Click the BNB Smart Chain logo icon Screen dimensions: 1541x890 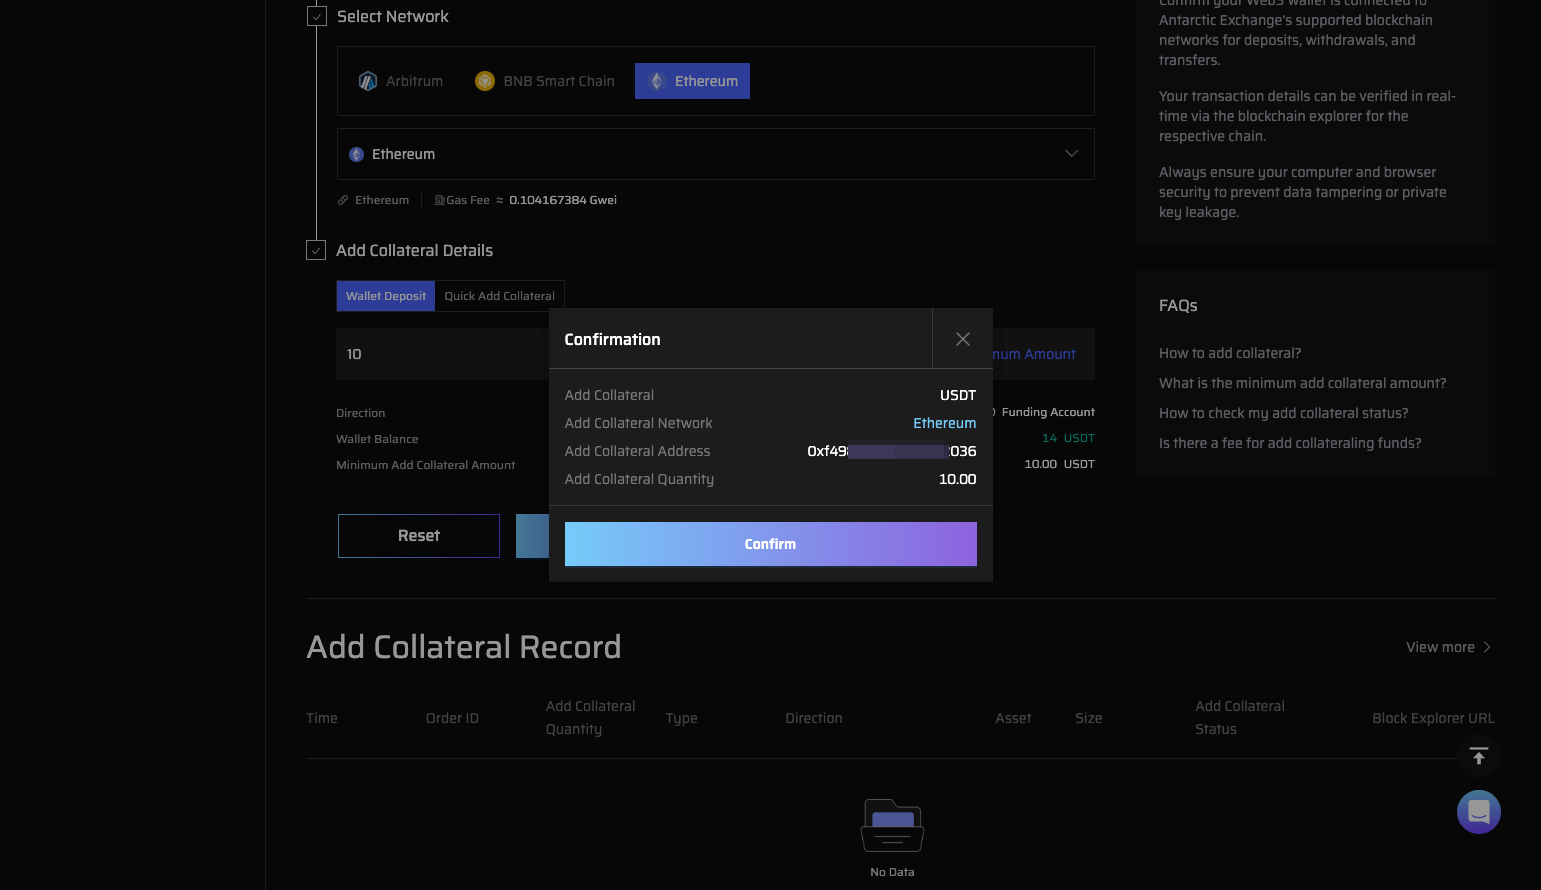[x=485, y=81]
